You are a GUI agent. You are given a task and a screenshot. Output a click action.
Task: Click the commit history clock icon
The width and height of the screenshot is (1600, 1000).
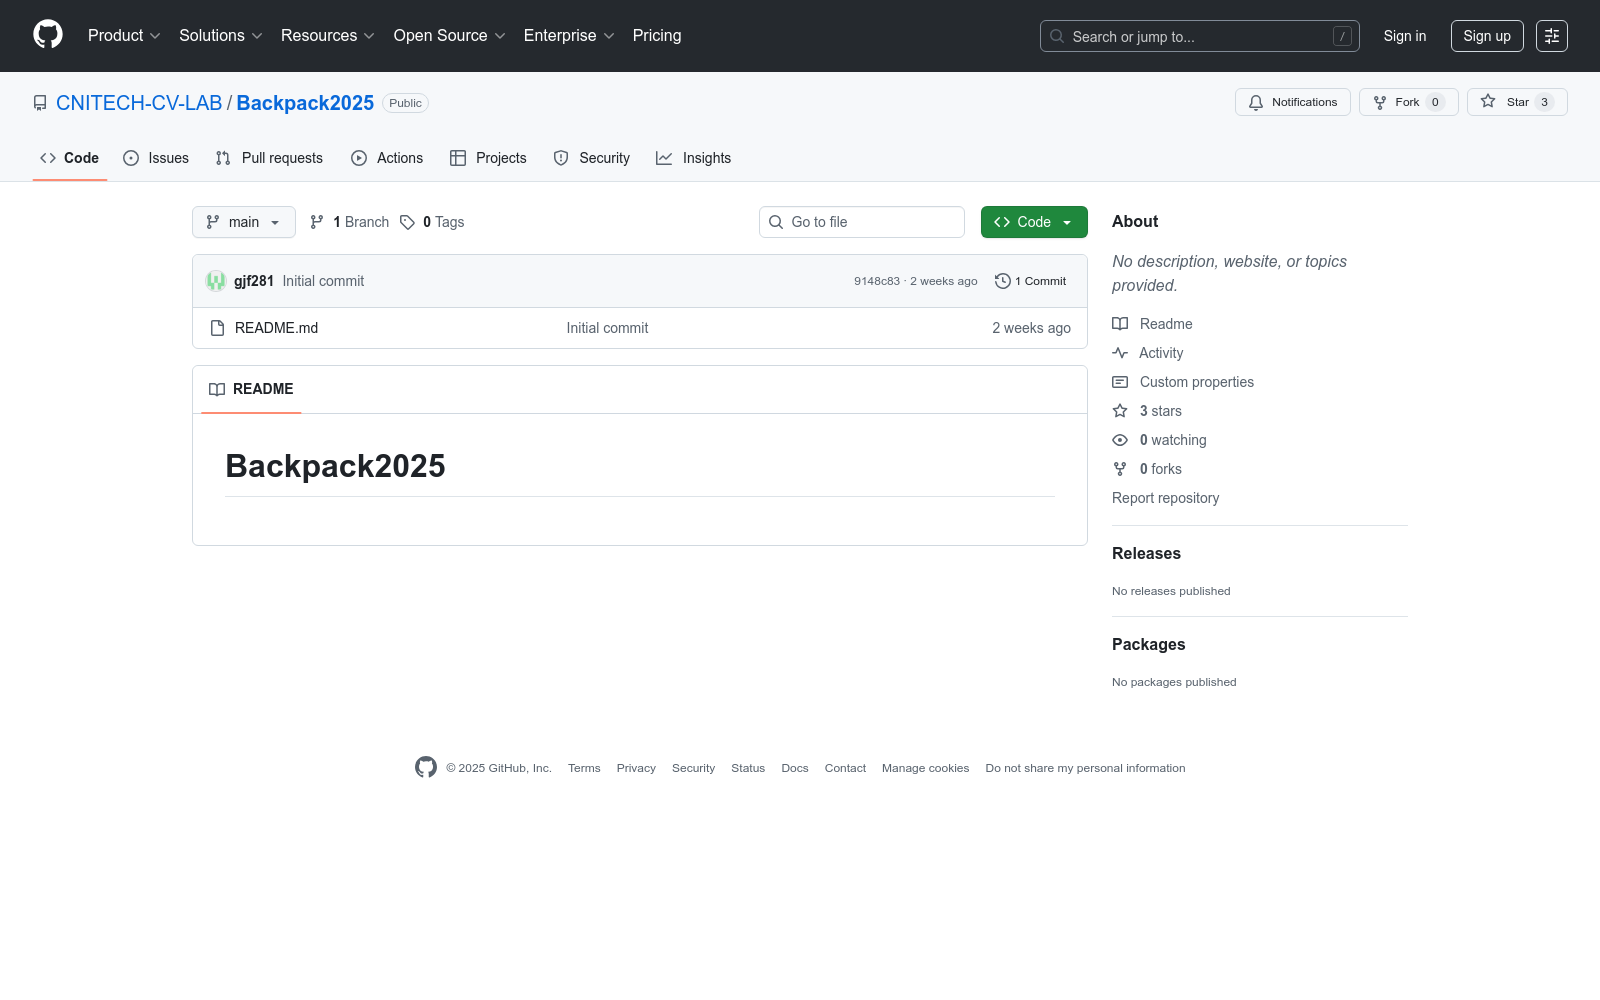1003,281
